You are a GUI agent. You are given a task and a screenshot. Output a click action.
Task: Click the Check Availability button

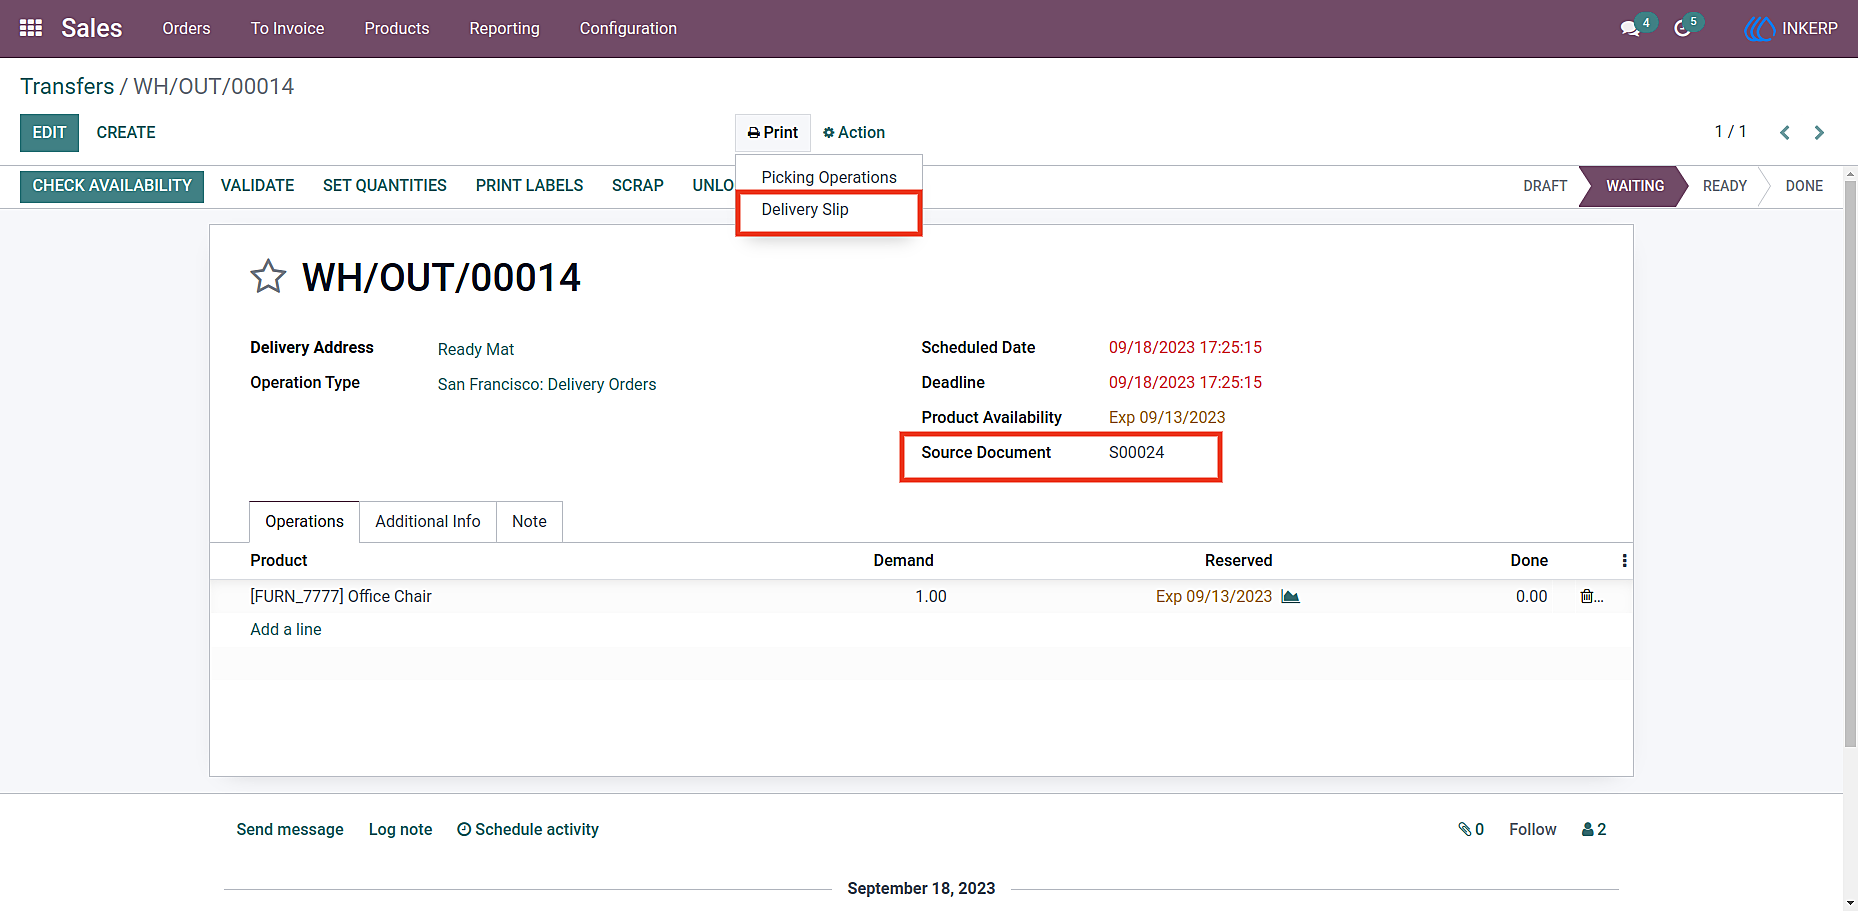pyautogui.click(x=112, y=186)
